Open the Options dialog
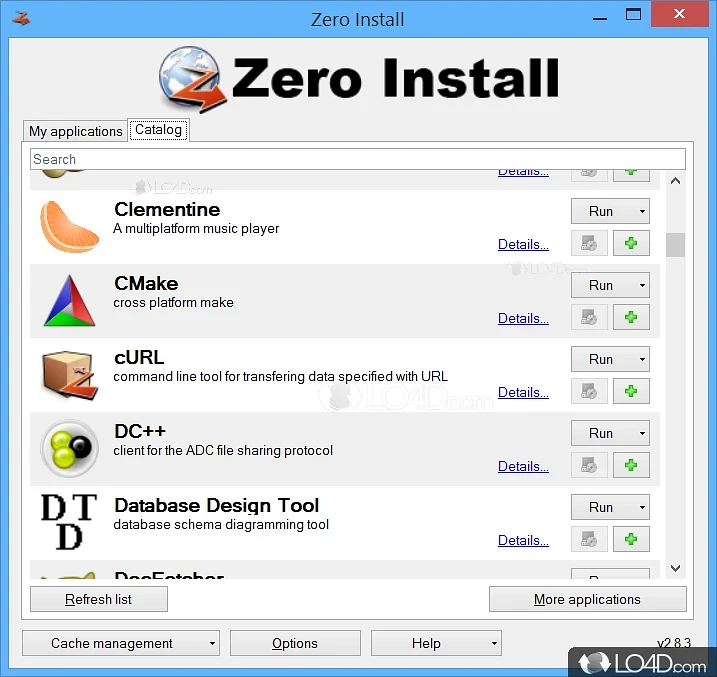Image resolution: width=717 pixels, height=677 pixels. [295, 644]
